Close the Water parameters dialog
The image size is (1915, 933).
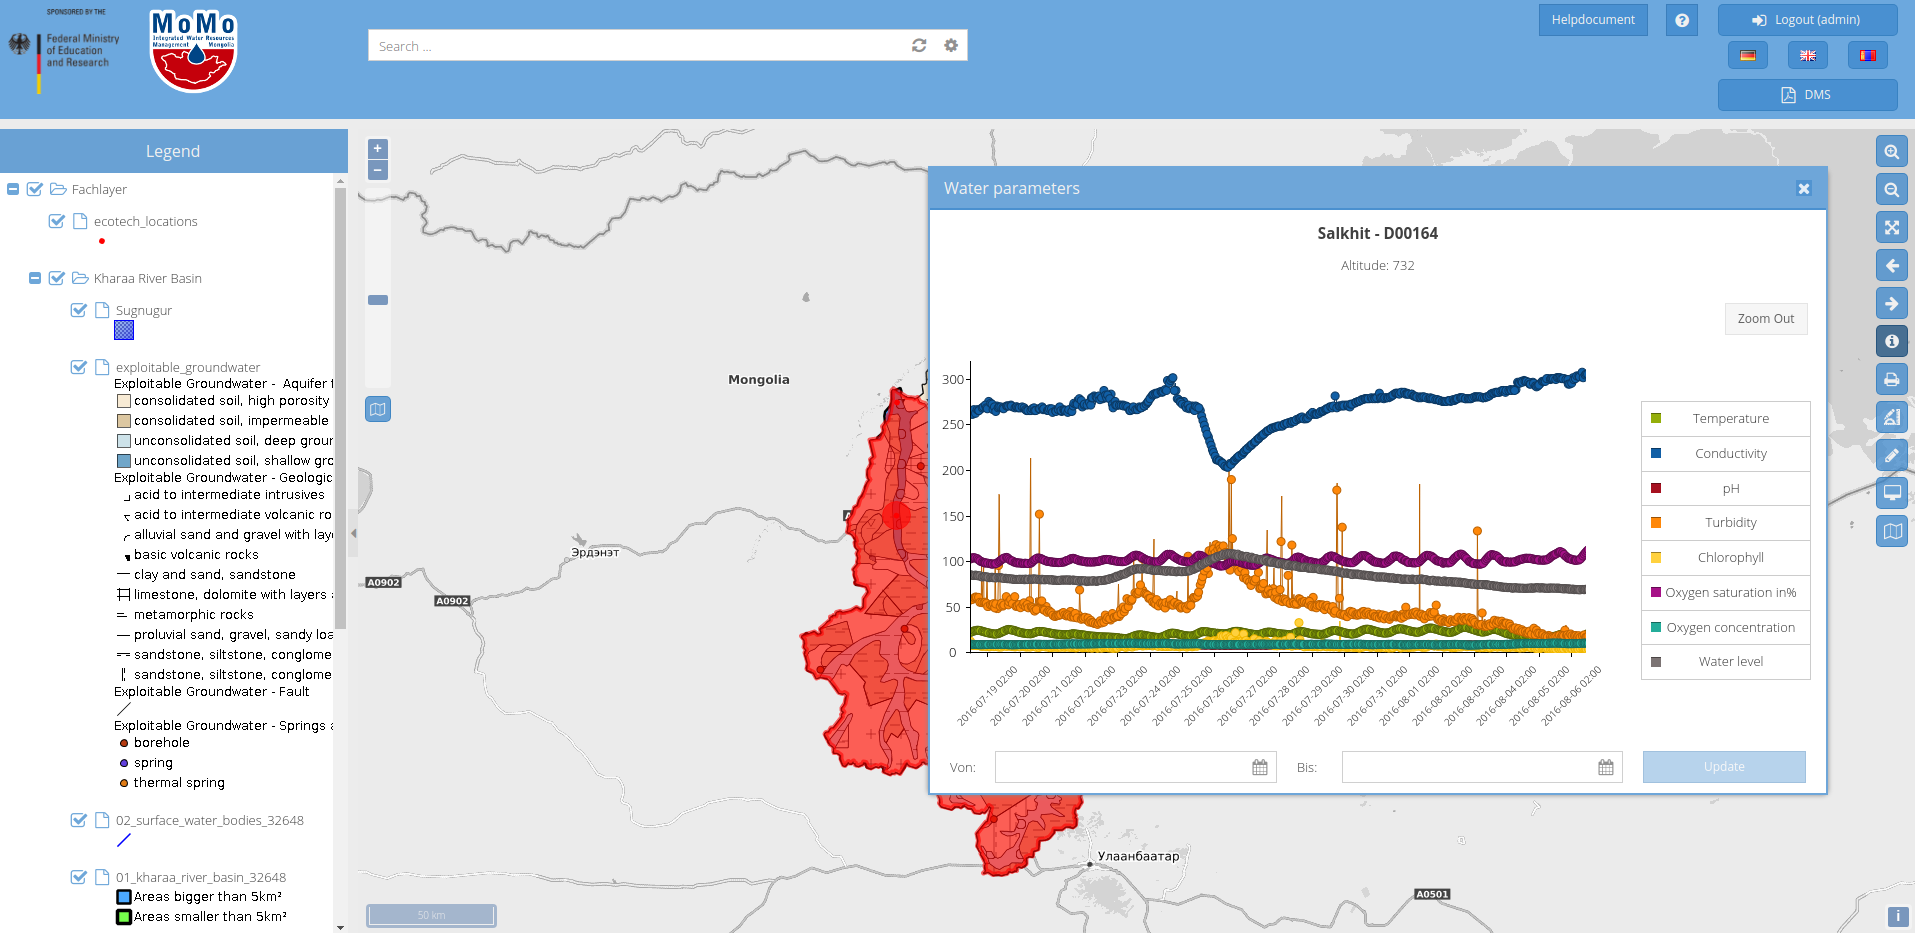pyautogui.click(x=1804, y=188)
